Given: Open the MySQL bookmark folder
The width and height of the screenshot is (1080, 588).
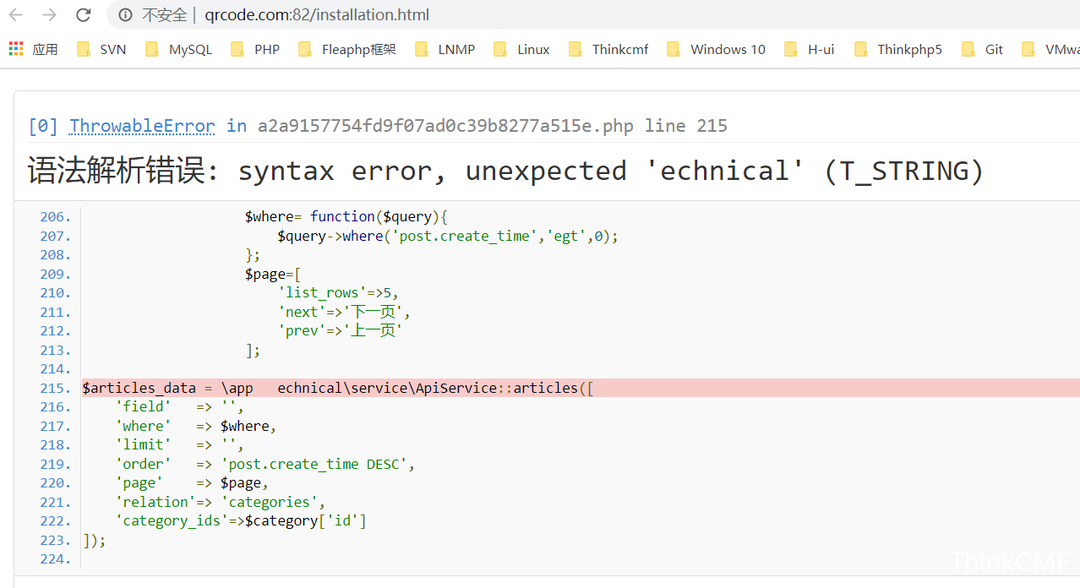Looking at the screenshot, I should pyautogui.click(x=179, y=49).
